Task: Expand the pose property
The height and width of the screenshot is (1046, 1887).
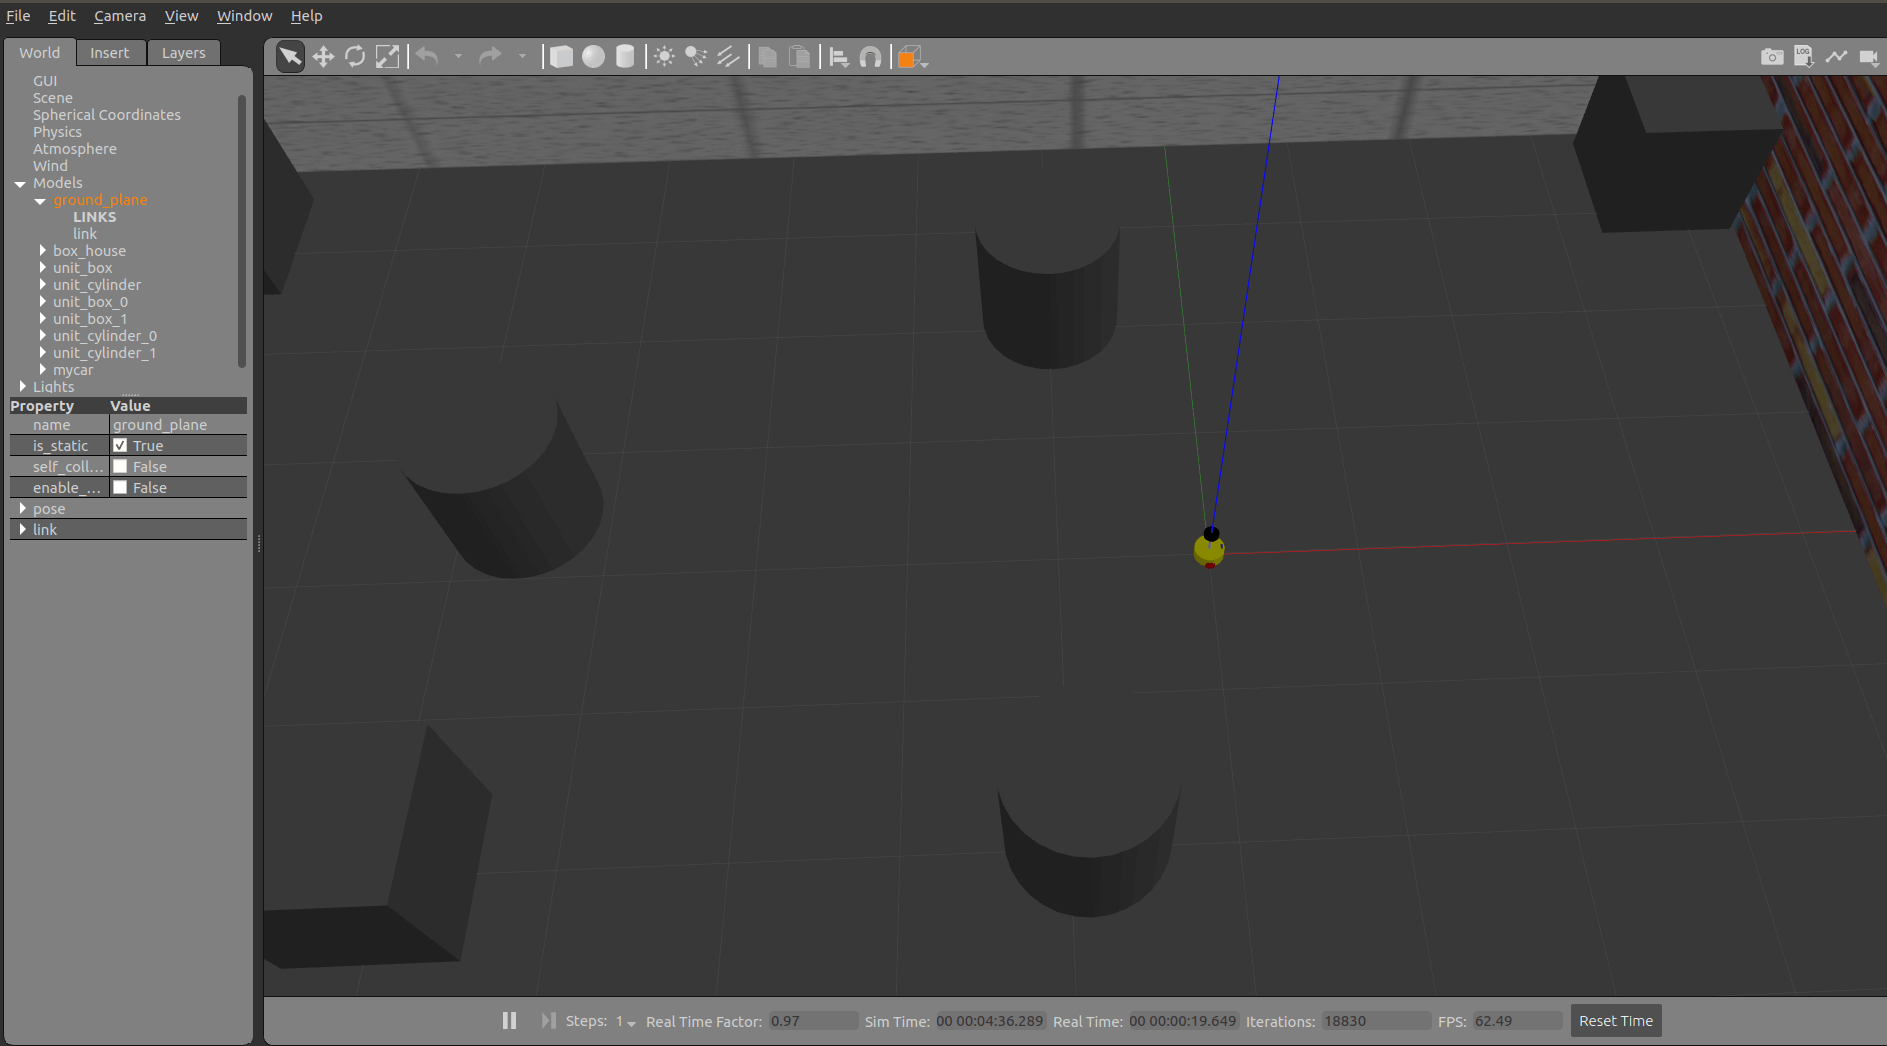Action: [x=23, y=509]
